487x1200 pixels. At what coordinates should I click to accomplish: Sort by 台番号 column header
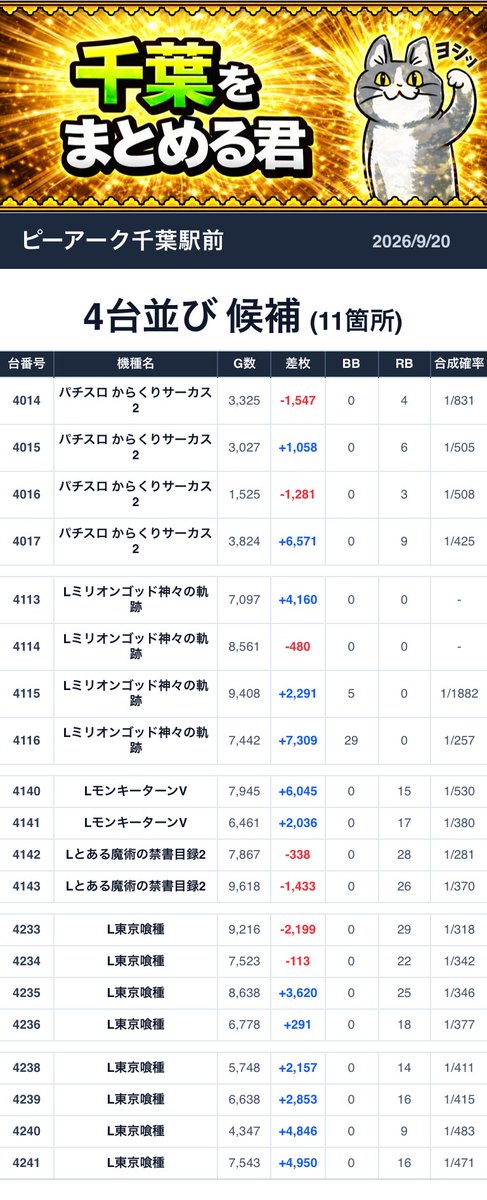click(26, 364)
